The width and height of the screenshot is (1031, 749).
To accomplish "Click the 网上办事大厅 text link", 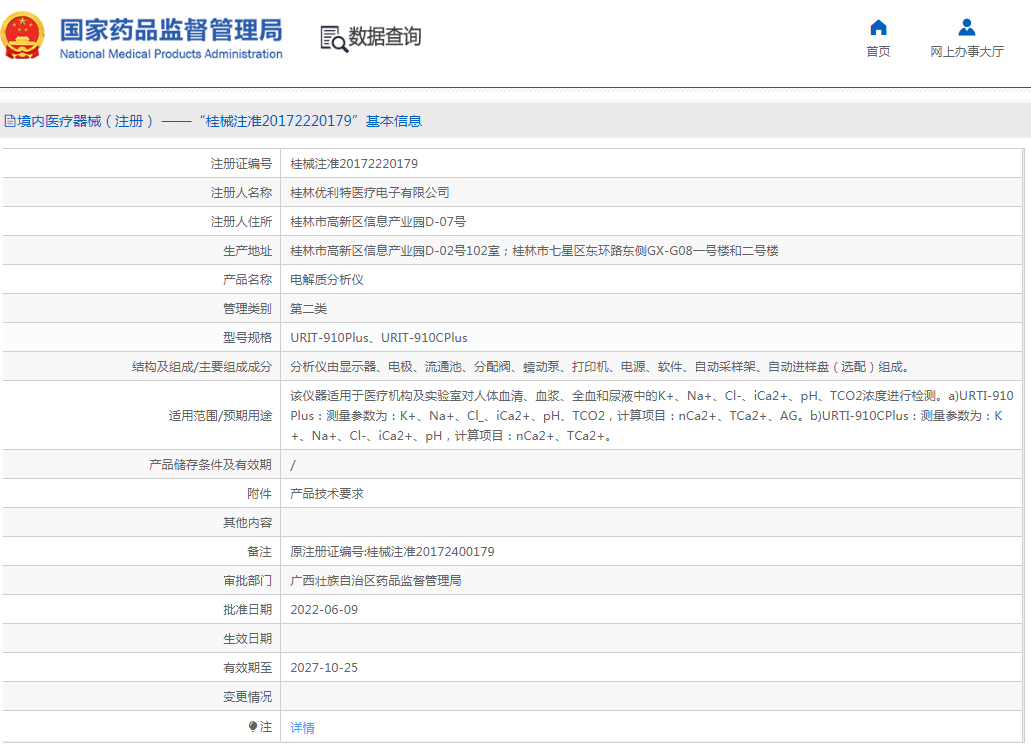I will 967,52.
